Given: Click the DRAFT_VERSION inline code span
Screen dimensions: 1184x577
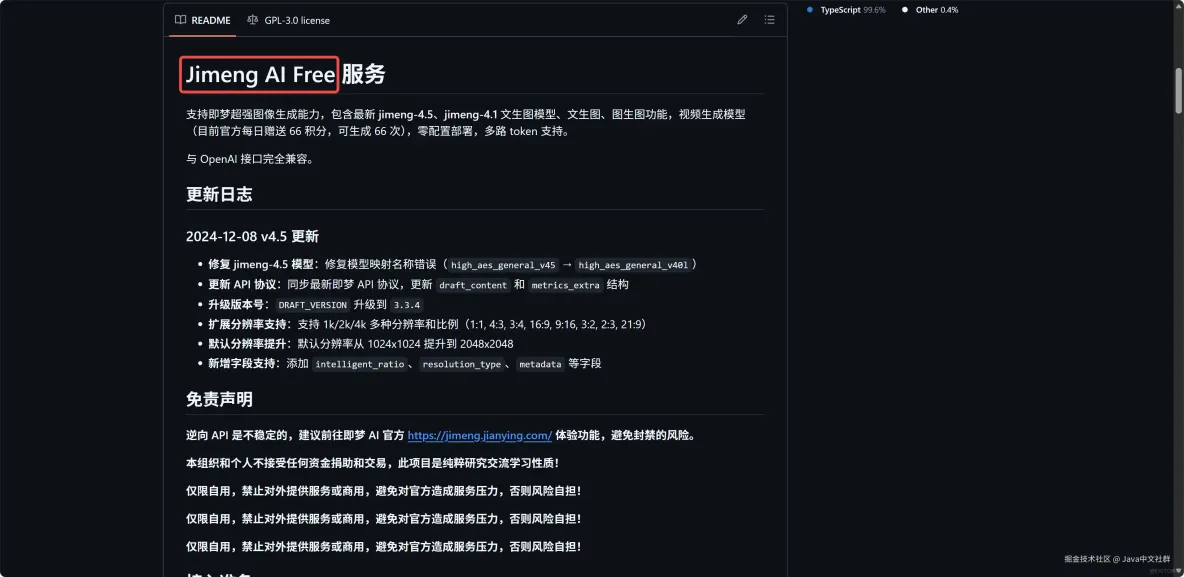Looking at the screenshot, I should point(312,304).
